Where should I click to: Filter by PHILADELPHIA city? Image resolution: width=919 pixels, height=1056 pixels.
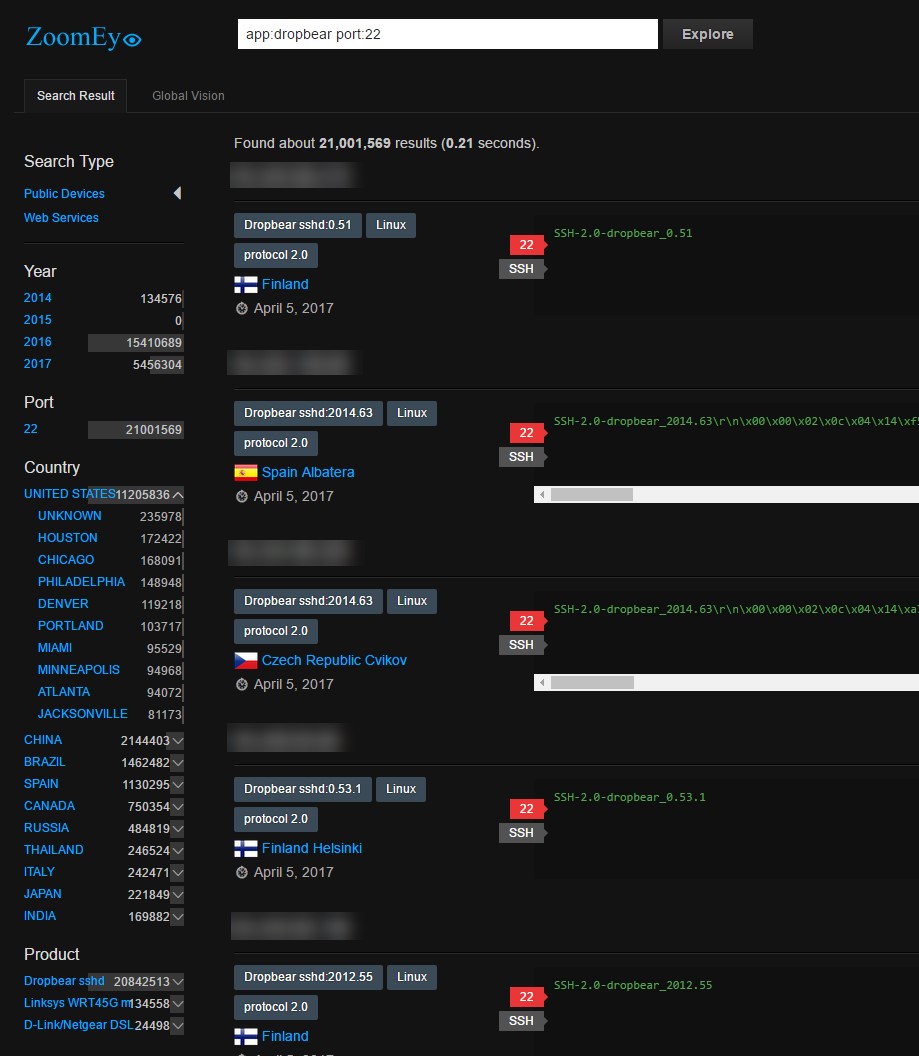click(x=81, y=581)
